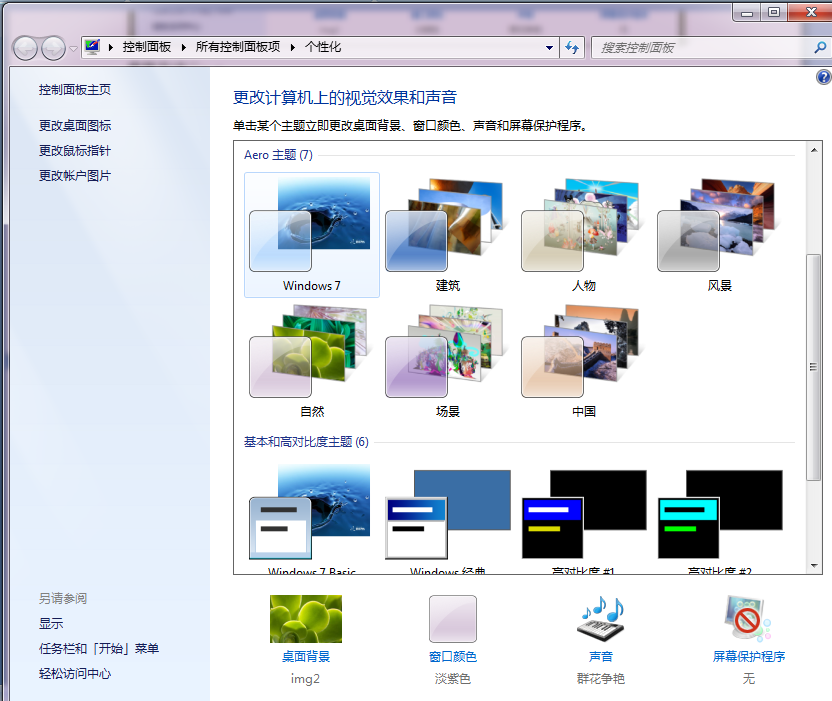Click the 控制面板 breadcrumb item

click(147, 47)
